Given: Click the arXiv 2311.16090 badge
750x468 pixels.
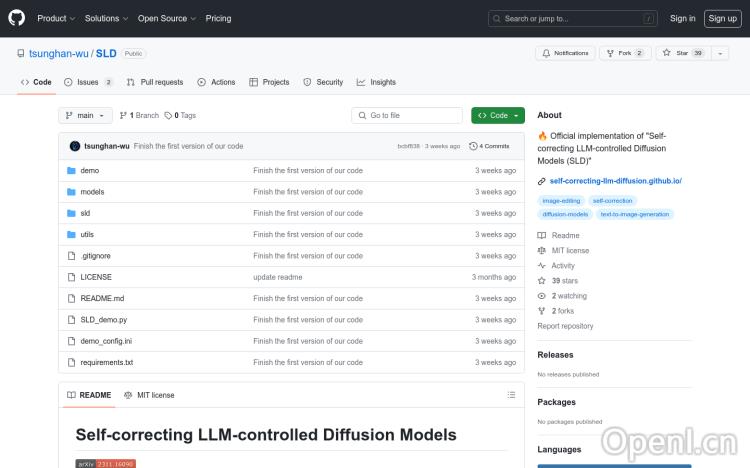Looking at the screenshot, I should point(106,464).
